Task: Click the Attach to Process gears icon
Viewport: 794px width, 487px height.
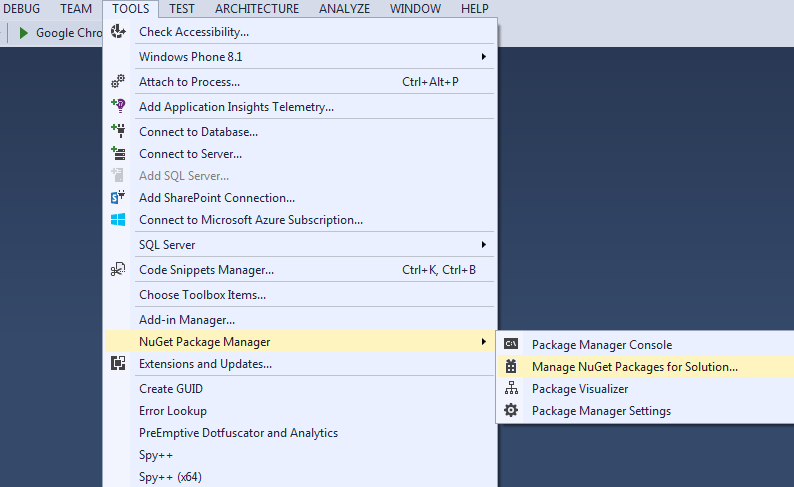Action: click(118, 82)
